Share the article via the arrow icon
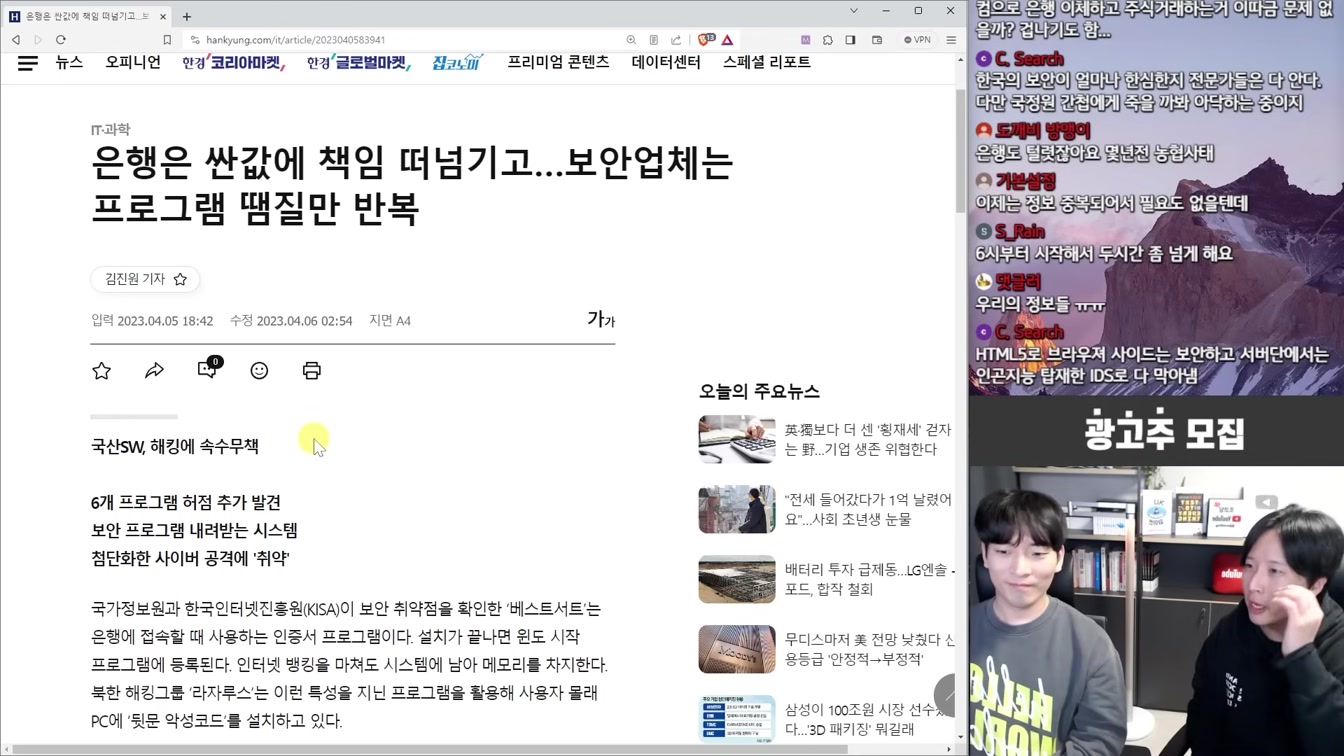This screenshot has width=1344, height=756. click(154, 371)
